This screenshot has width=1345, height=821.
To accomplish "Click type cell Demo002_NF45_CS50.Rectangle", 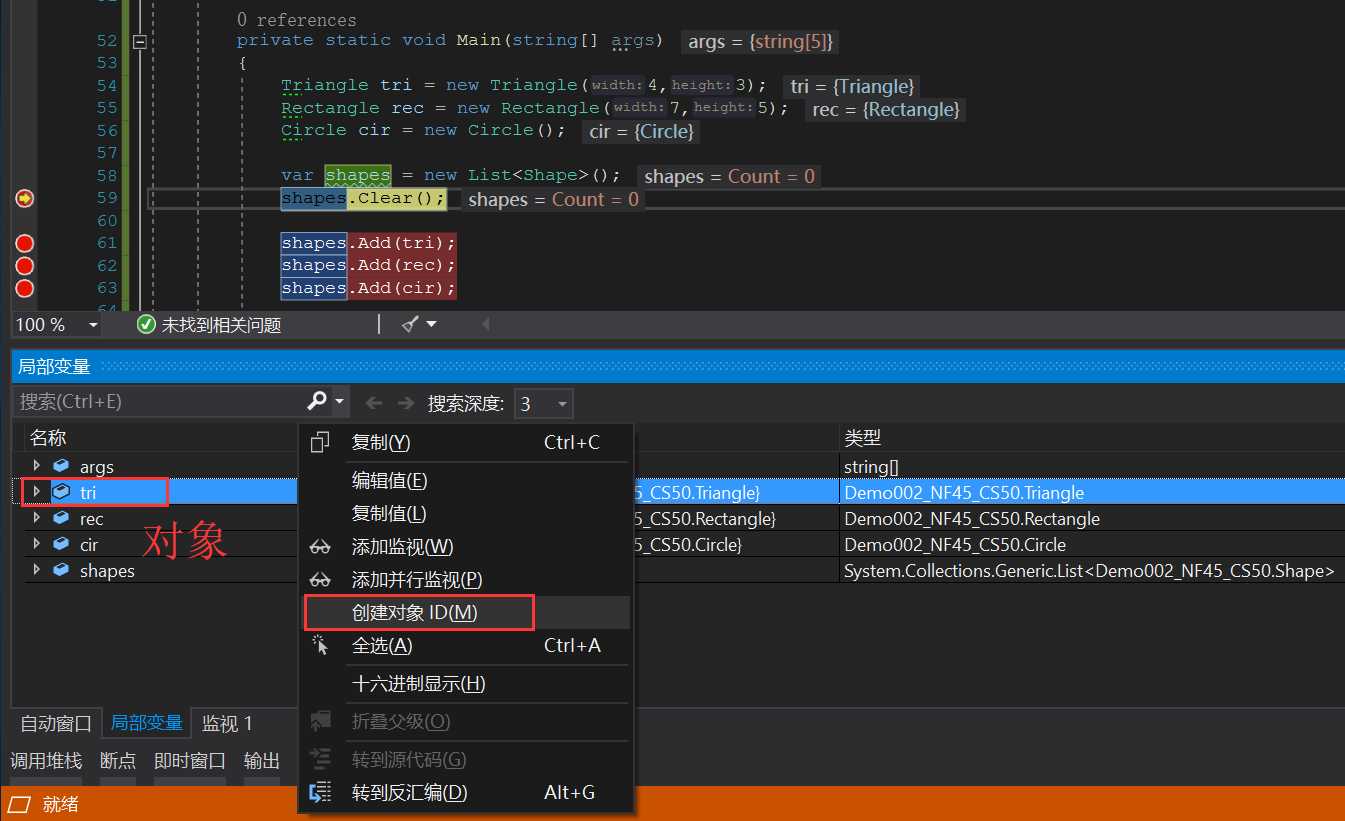I will click(972, 519).
